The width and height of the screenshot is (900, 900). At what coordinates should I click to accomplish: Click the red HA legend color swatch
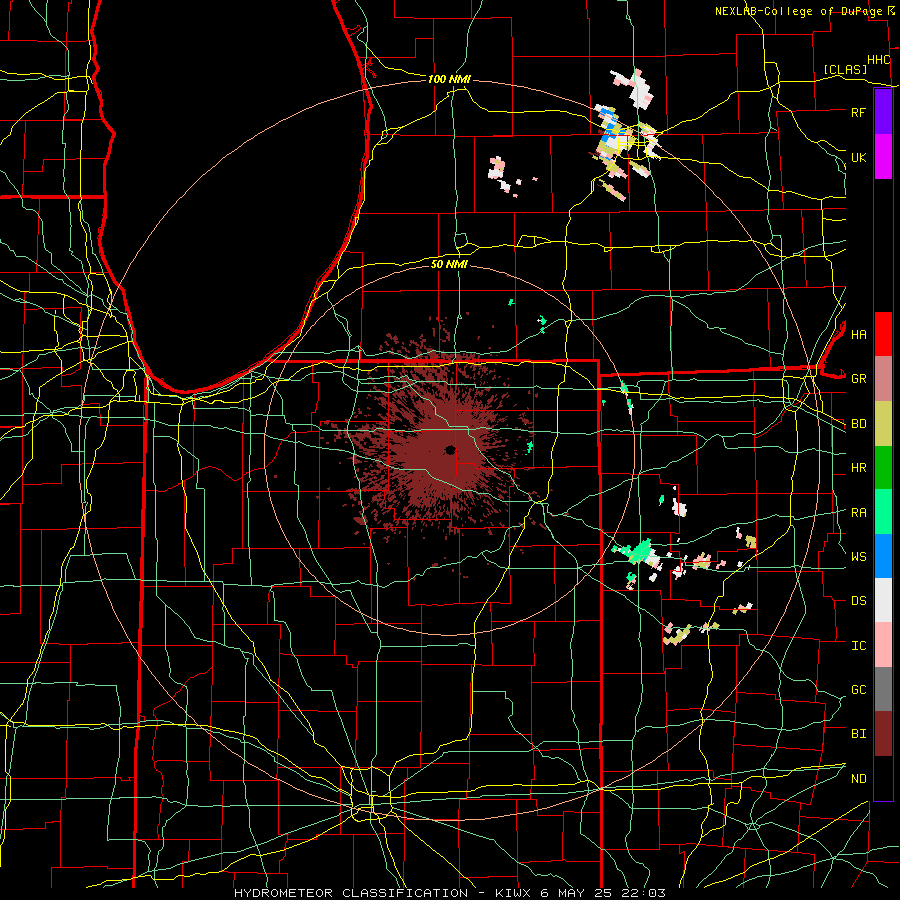[883, 334]
